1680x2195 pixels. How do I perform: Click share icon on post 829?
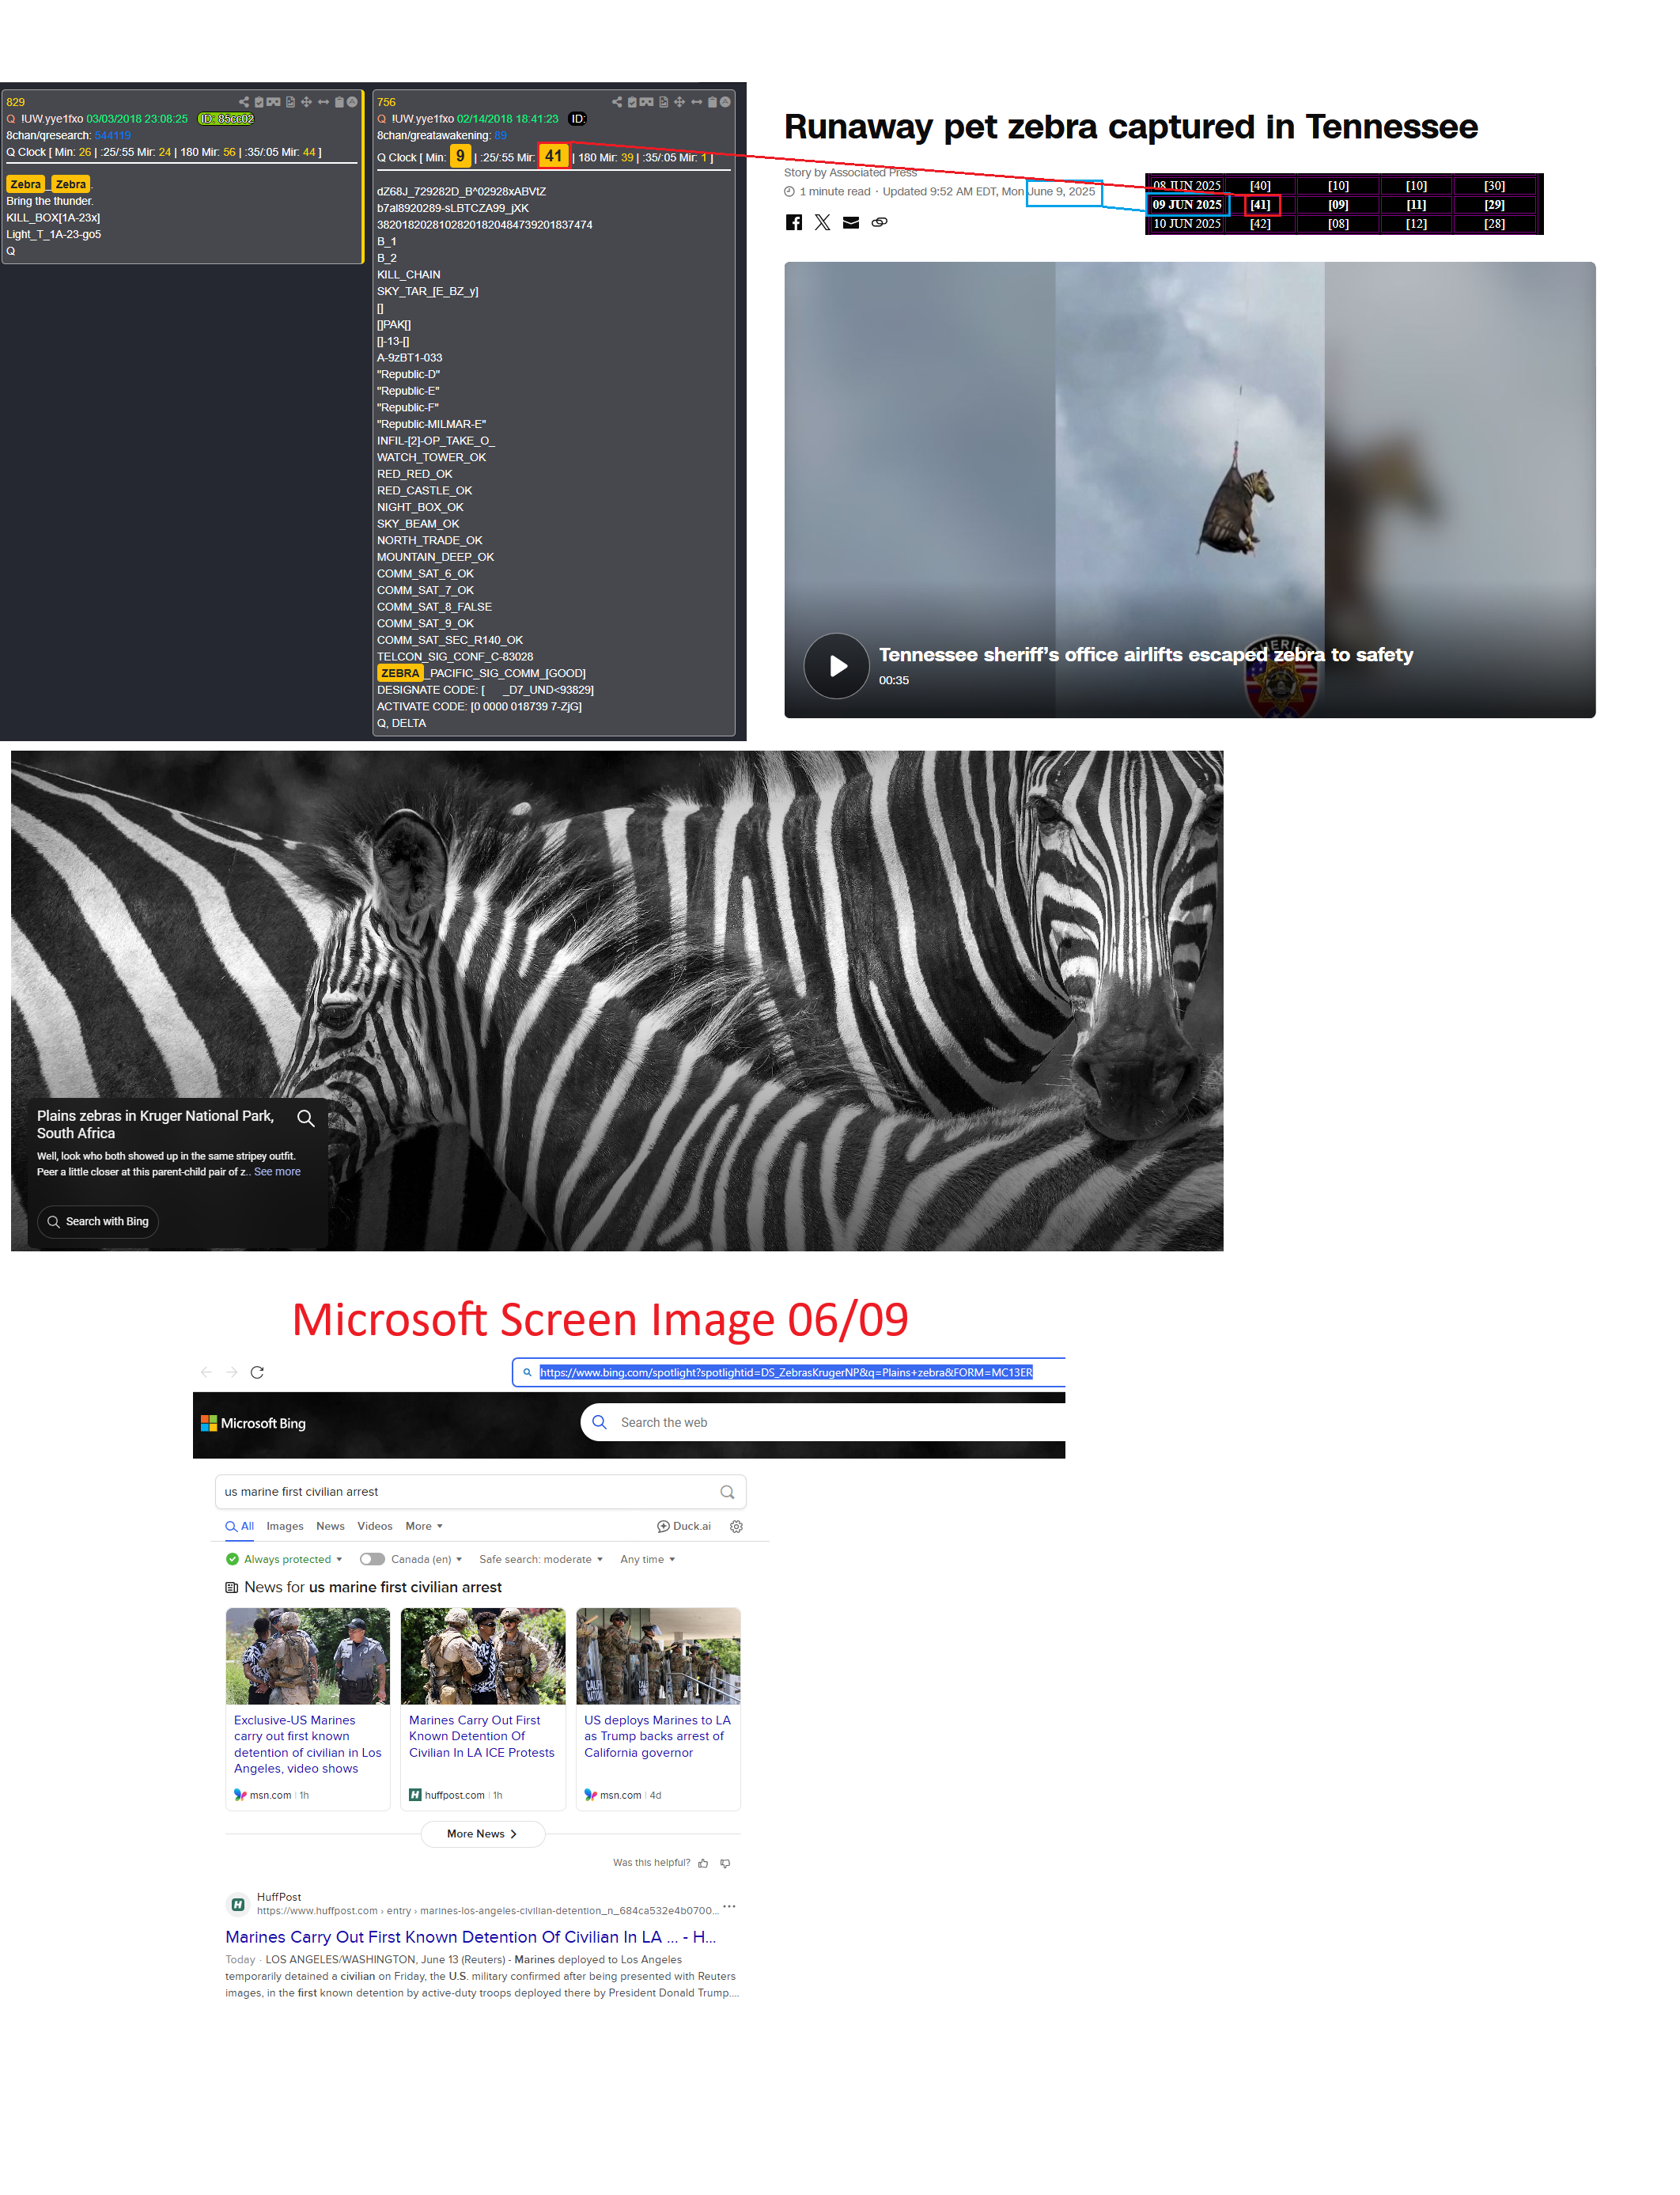[x=244, y=102]
